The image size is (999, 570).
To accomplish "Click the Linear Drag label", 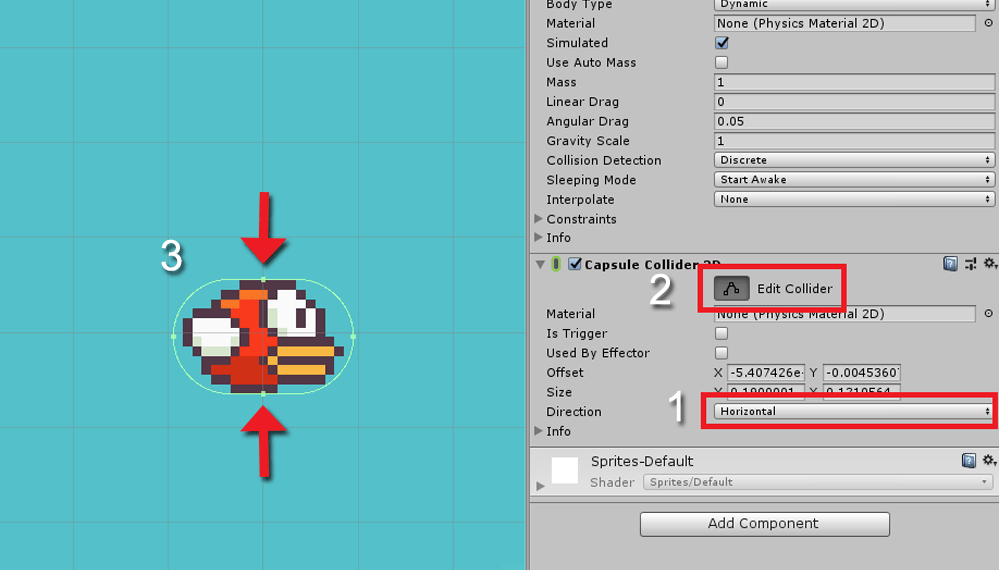I will pyautogui.click(x=582, y=102).
